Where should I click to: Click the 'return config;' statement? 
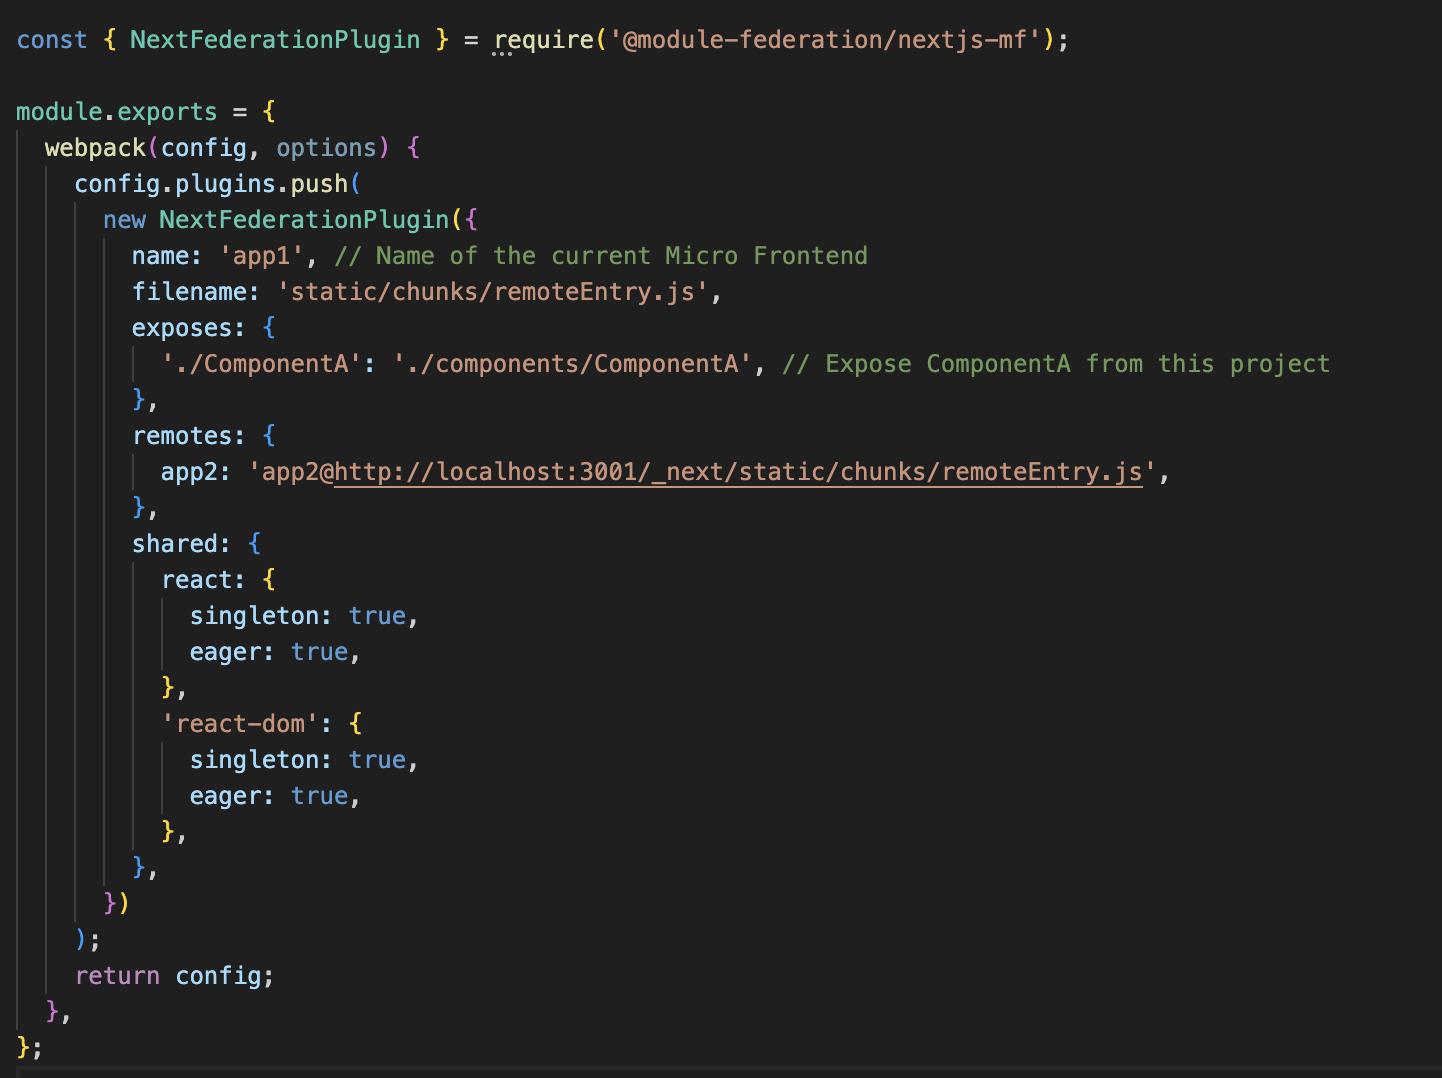coord(174,976)
